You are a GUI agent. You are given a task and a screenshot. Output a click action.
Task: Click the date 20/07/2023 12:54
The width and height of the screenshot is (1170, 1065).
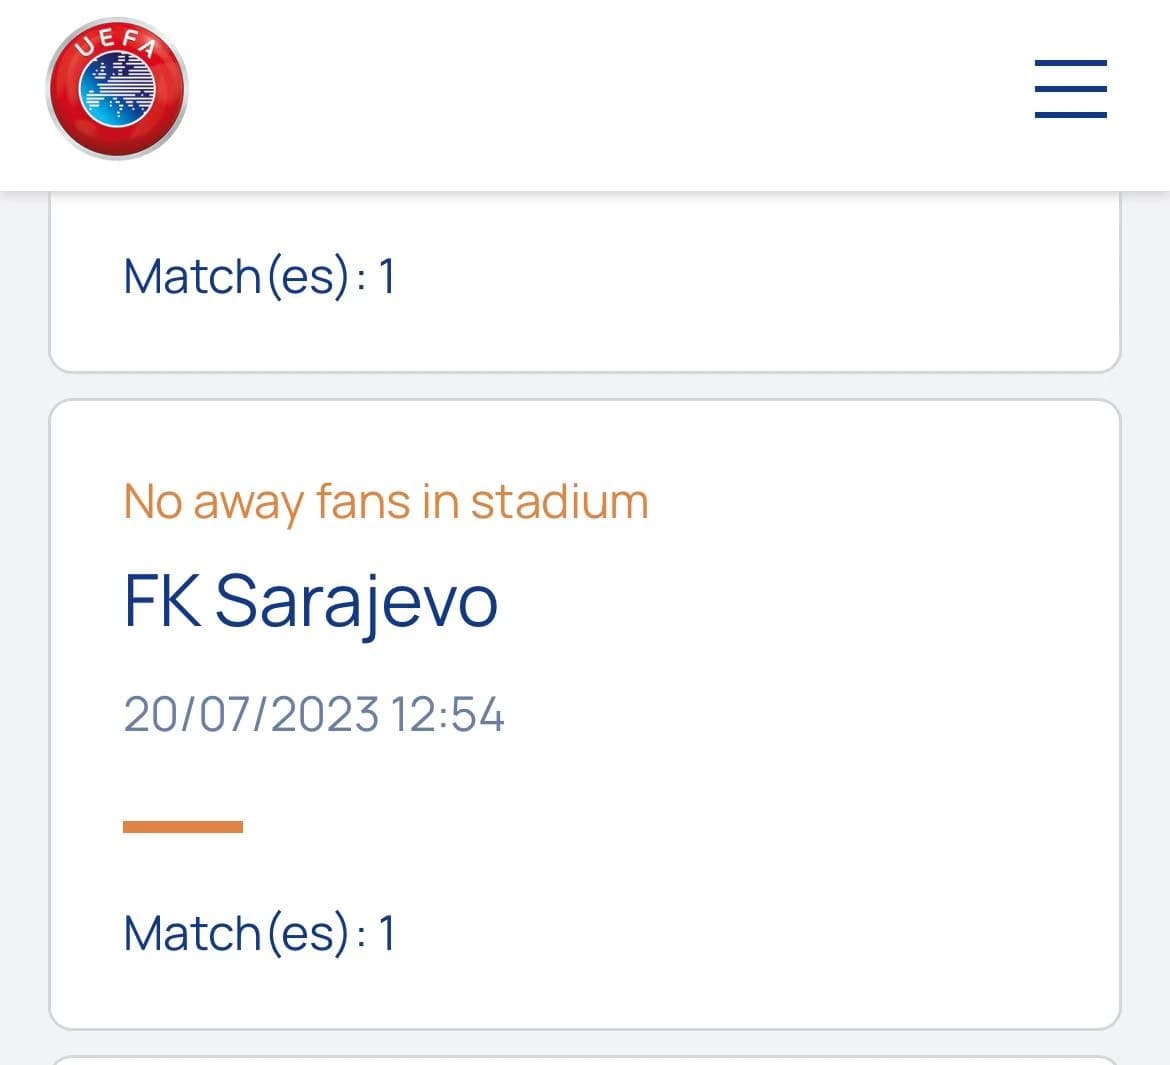point(313,714)
